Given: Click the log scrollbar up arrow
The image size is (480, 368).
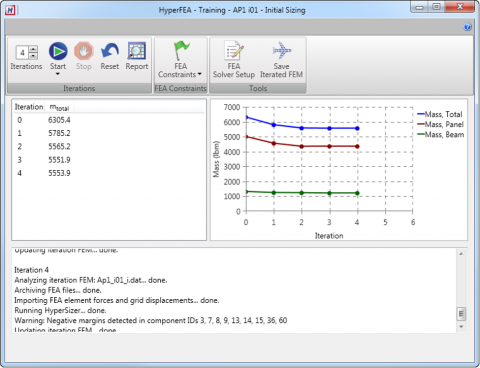Looking at the screenshot, I should point(461,254).
